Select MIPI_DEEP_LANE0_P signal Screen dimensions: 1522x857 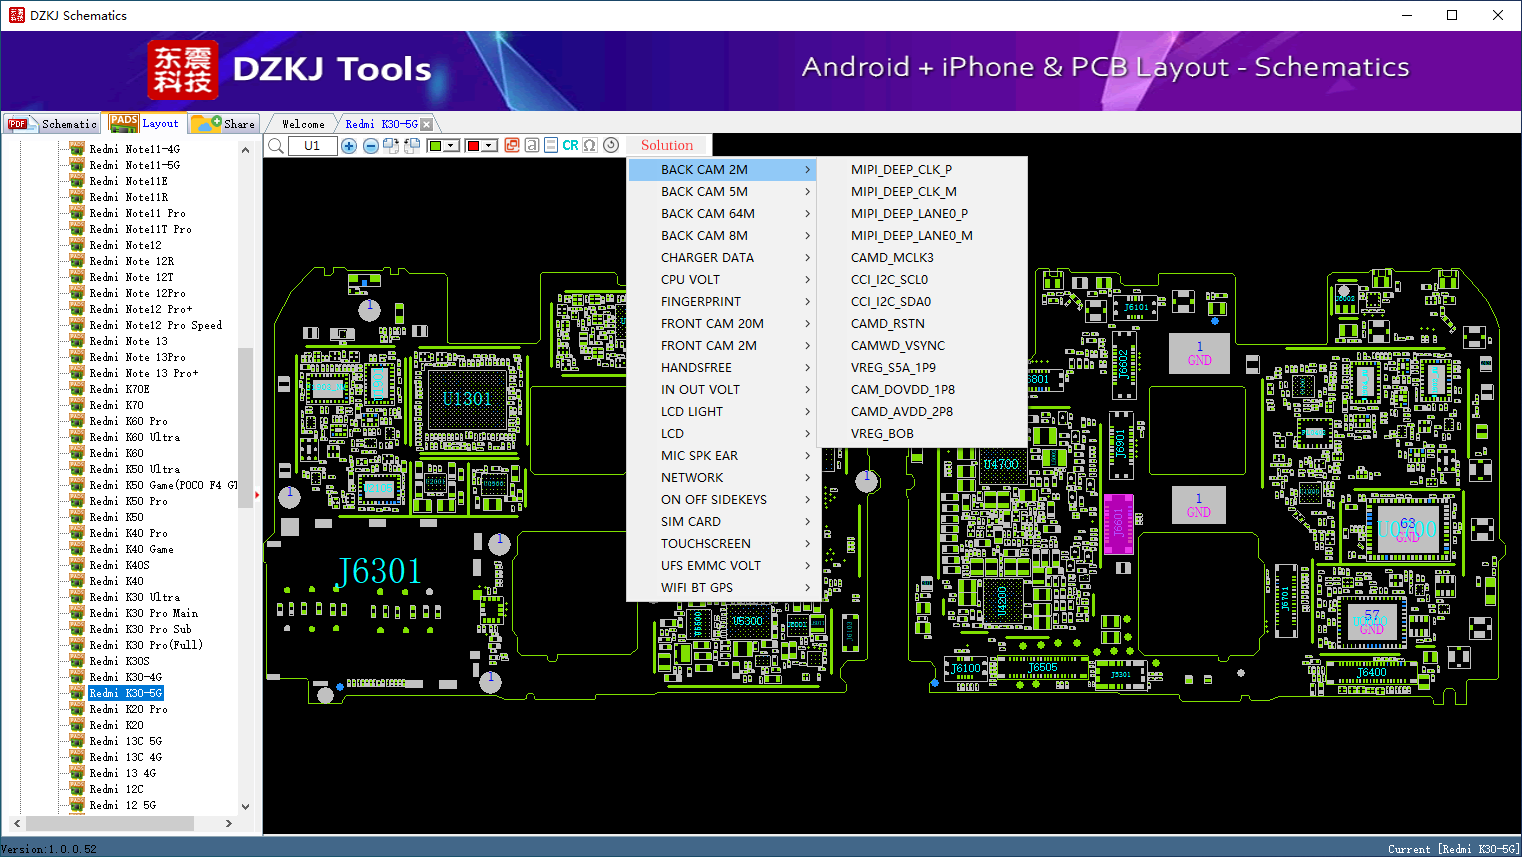point(922,214)
